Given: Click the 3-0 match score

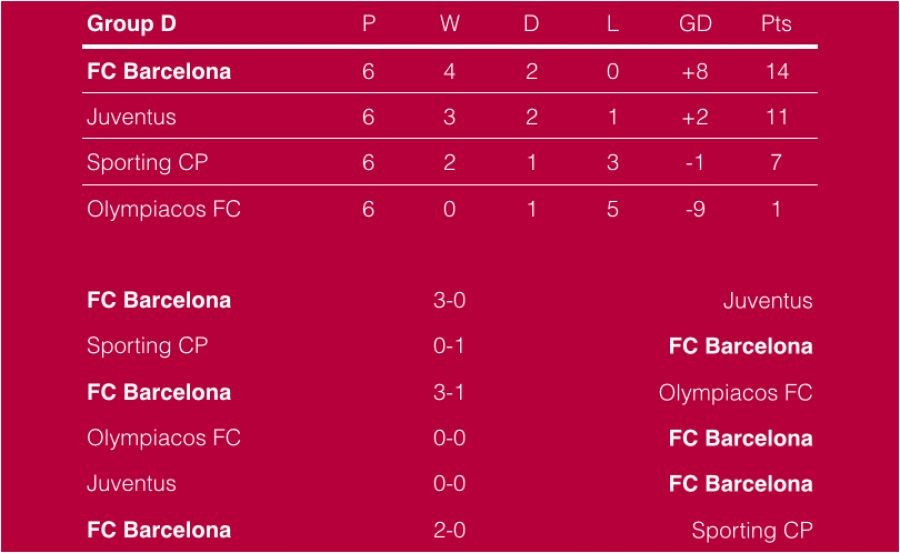Looking at the screenshot, I should [x=449, y=300].
